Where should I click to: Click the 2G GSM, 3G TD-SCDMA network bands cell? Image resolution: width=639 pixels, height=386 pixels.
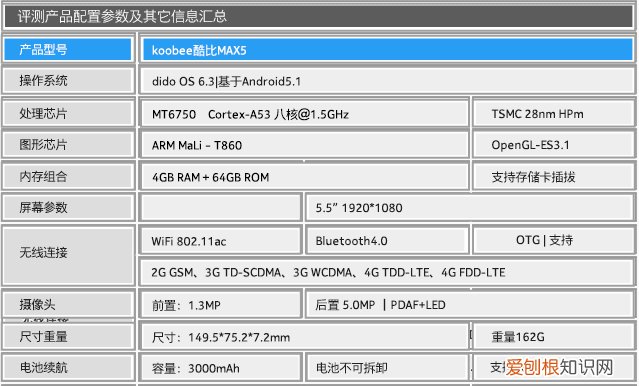coord(387,272)
